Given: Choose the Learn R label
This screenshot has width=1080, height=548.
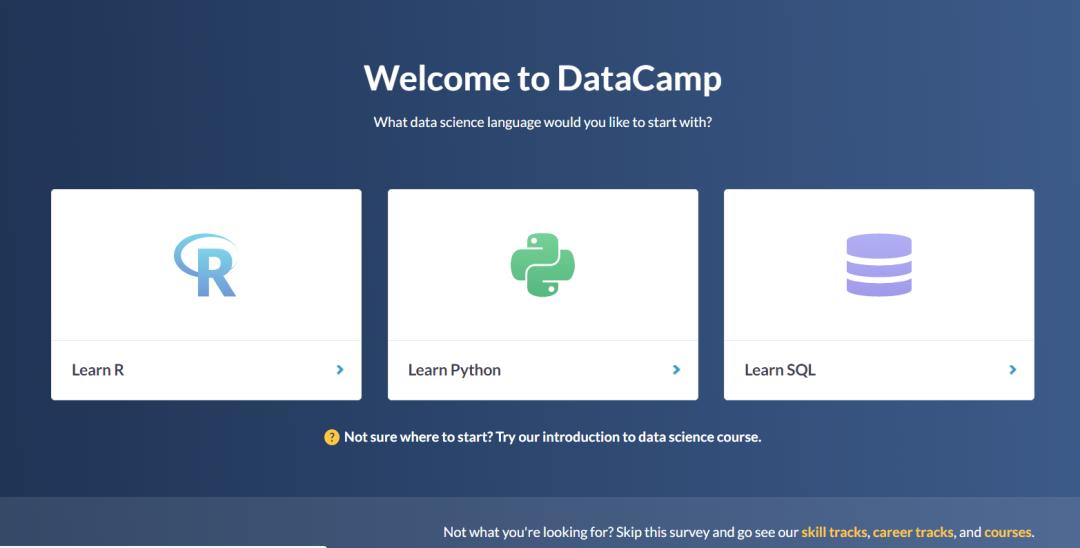Looking at the screenshot, I should click(98, 370).
